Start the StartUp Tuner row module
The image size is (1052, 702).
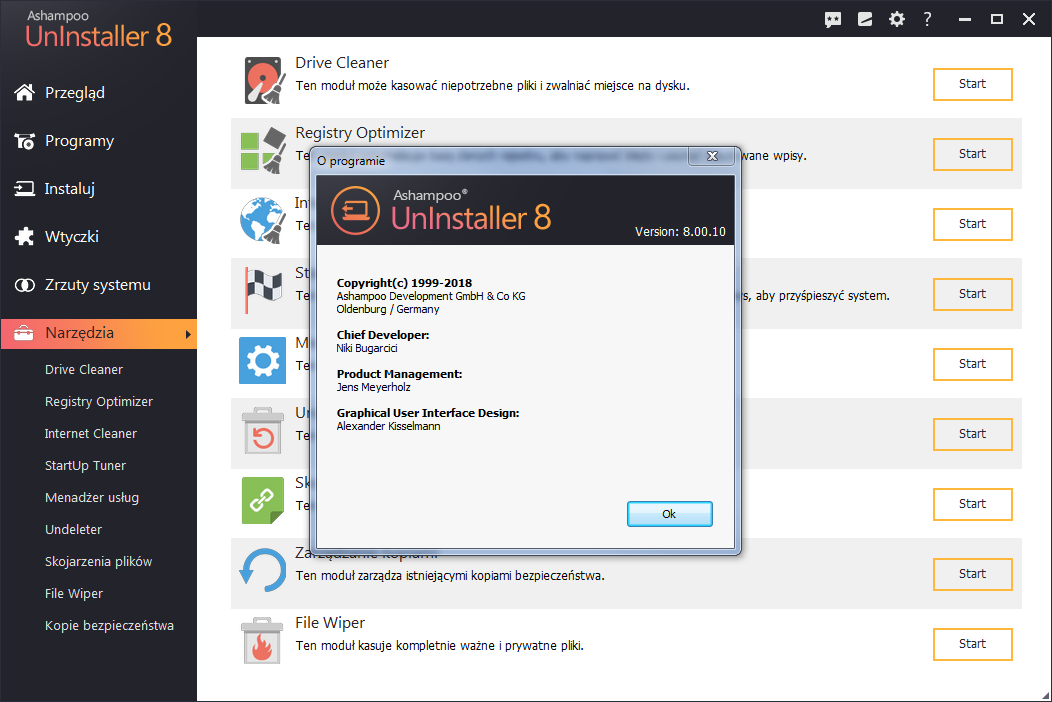tap(972, 293)
